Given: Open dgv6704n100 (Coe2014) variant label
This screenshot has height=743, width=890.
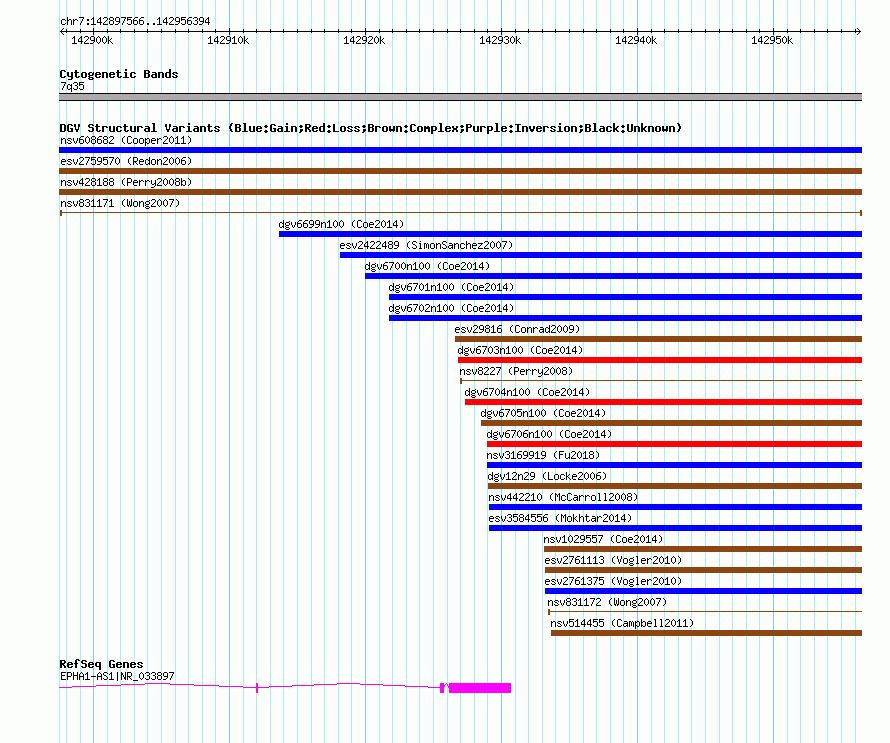Looking at the screenshot, I should pyautogui.click(x=527, y=392).
